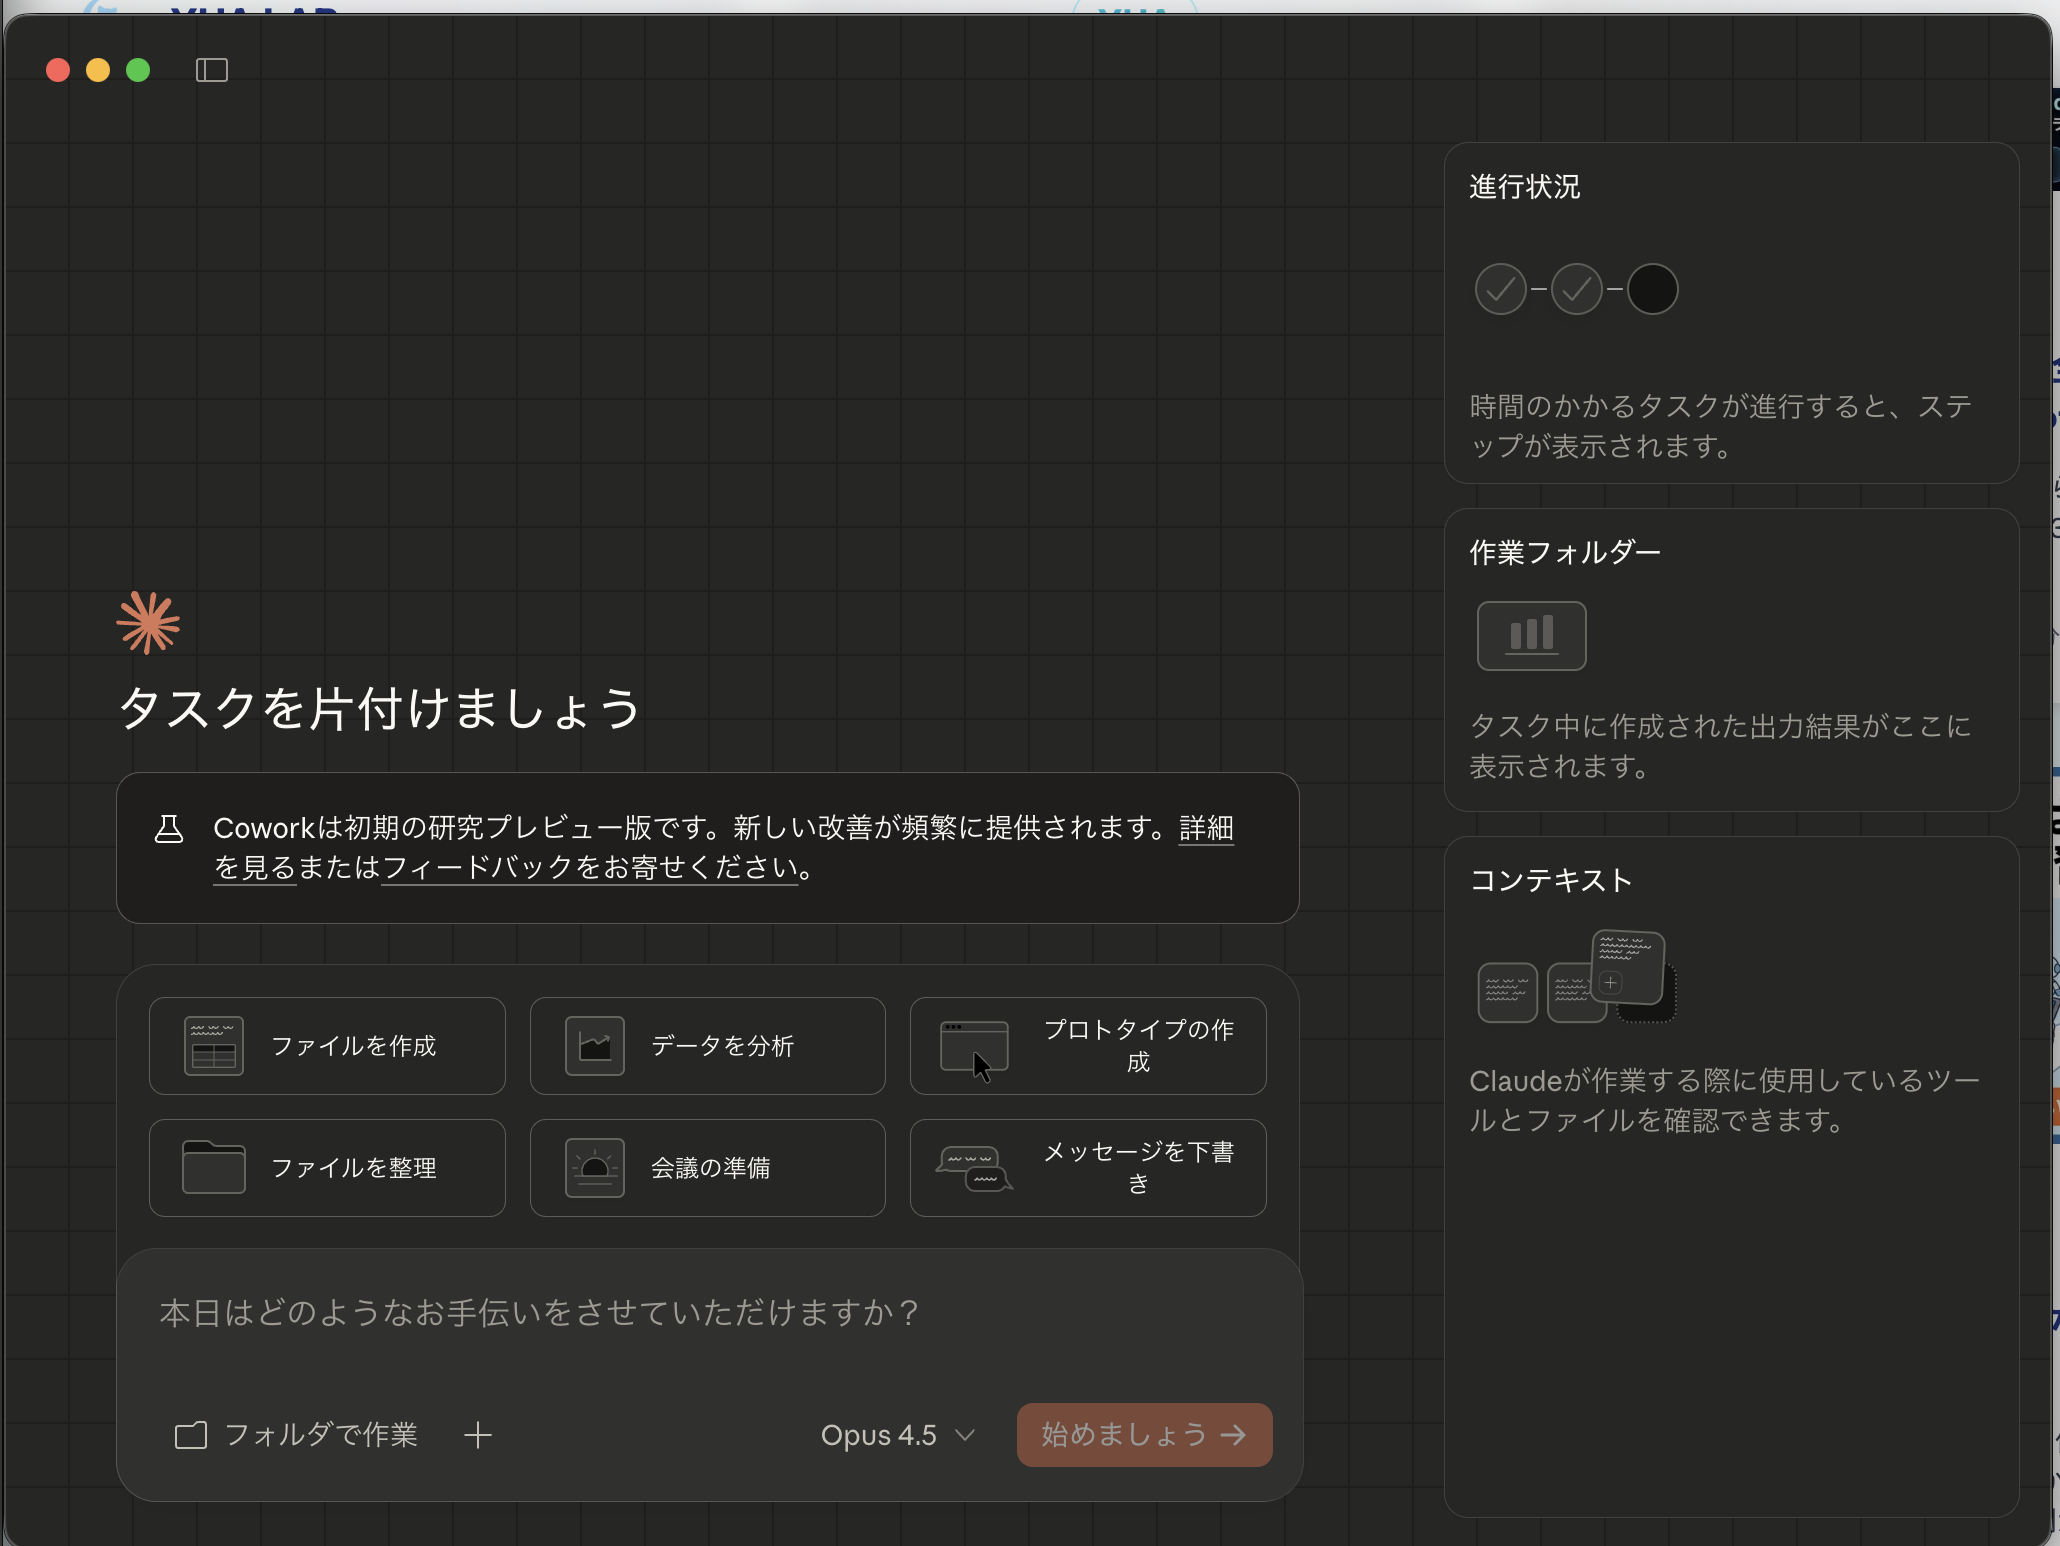Open 詳細を見る link
This screenshot has height=1546, width=2060.
1206,828
